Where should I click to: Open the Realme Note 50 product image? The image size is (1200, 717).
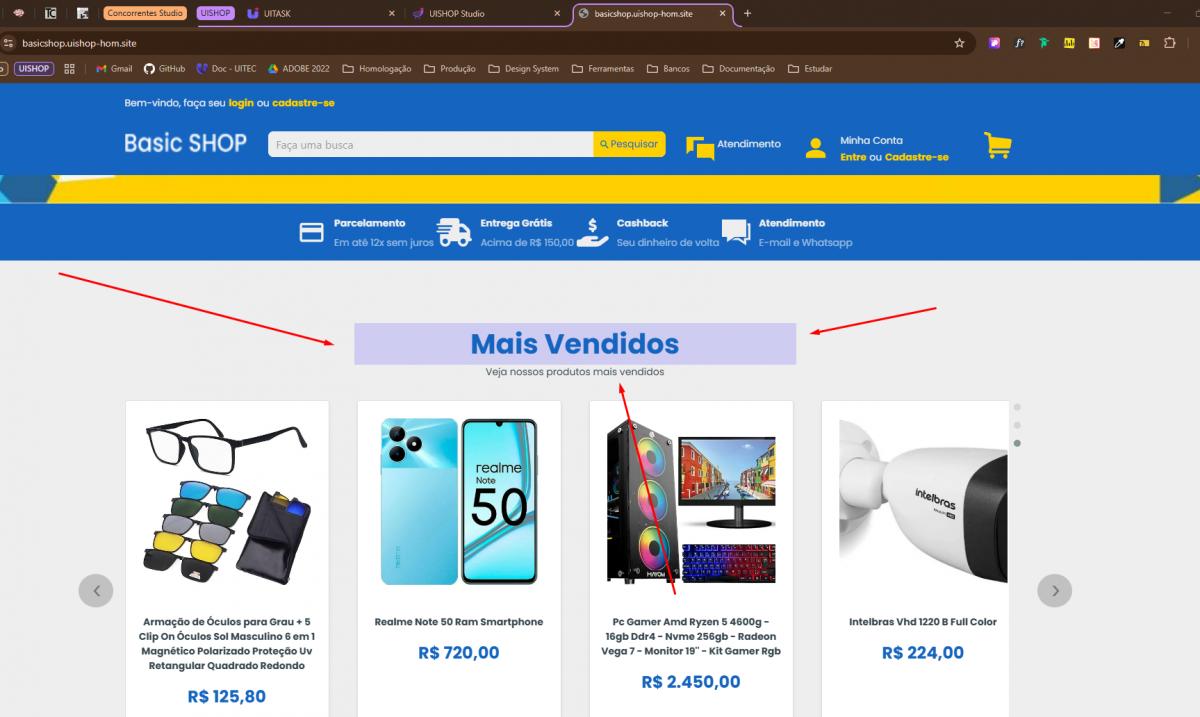(459, 502)
